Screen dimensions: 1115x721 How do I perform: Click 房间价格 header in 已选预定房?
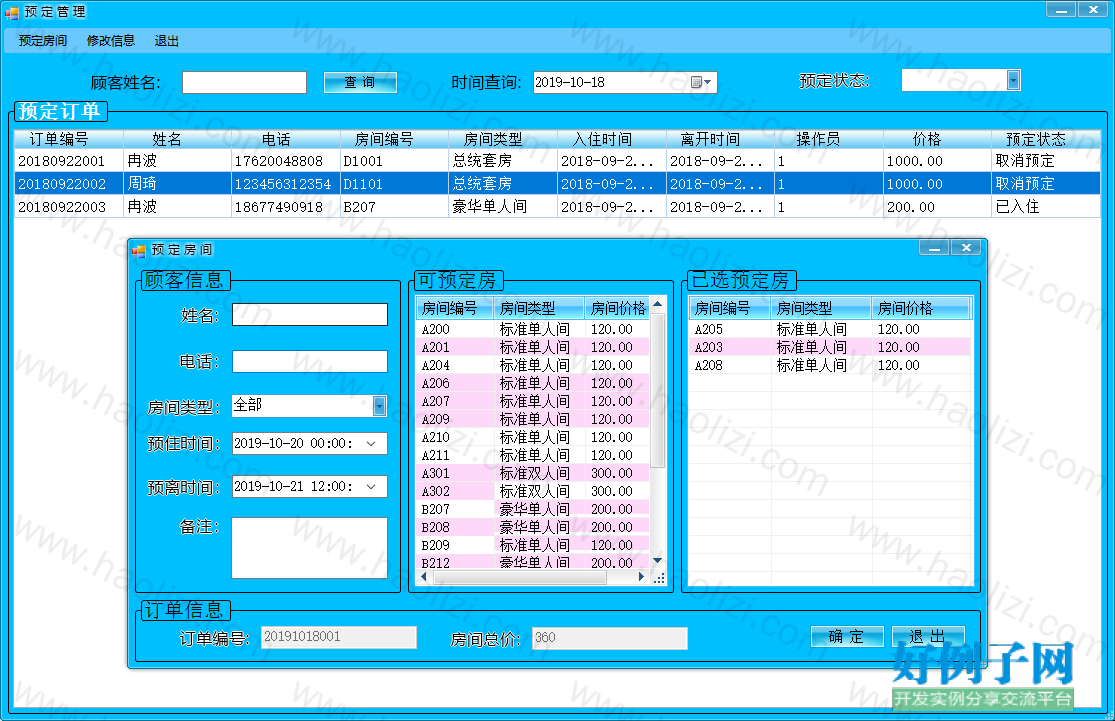point(921,309)
